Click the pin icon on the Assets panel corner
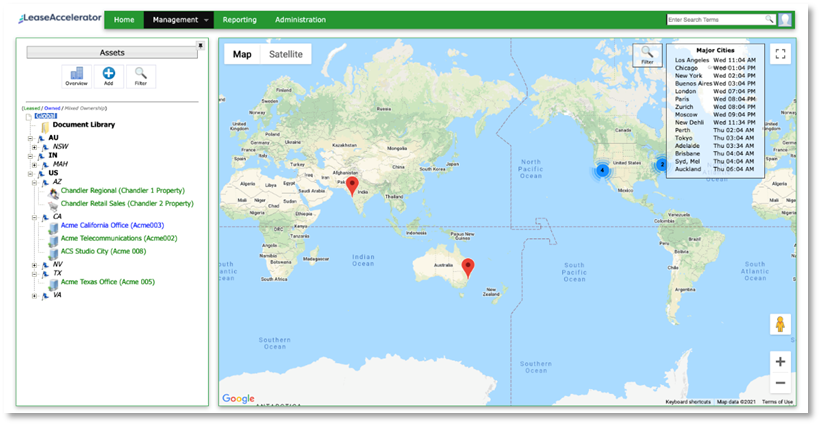 tap(200, 46)
